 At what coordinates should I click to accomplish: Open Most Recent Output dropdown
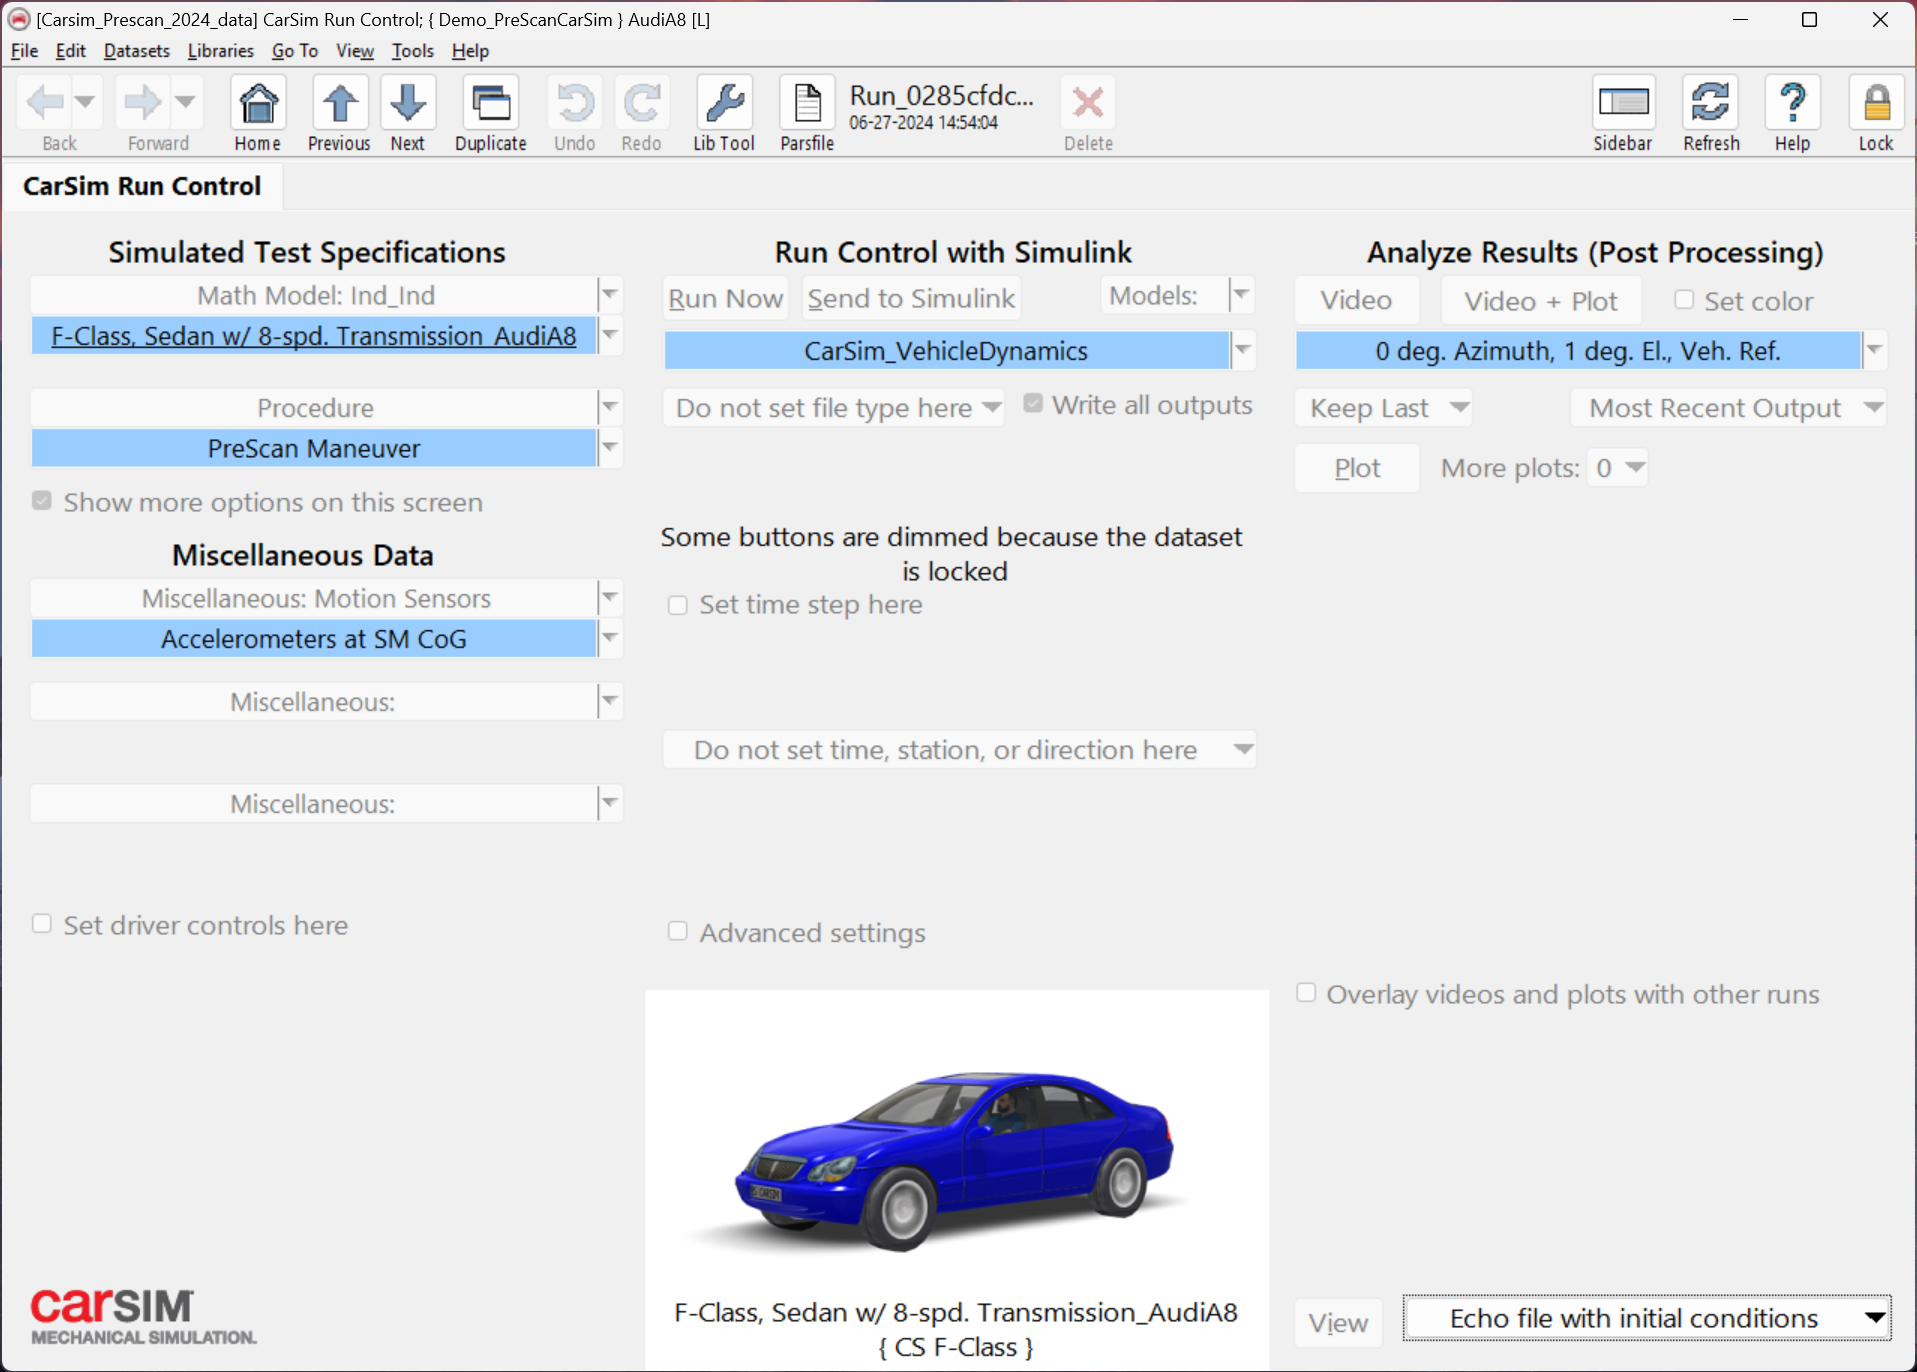pos(1729,408)
